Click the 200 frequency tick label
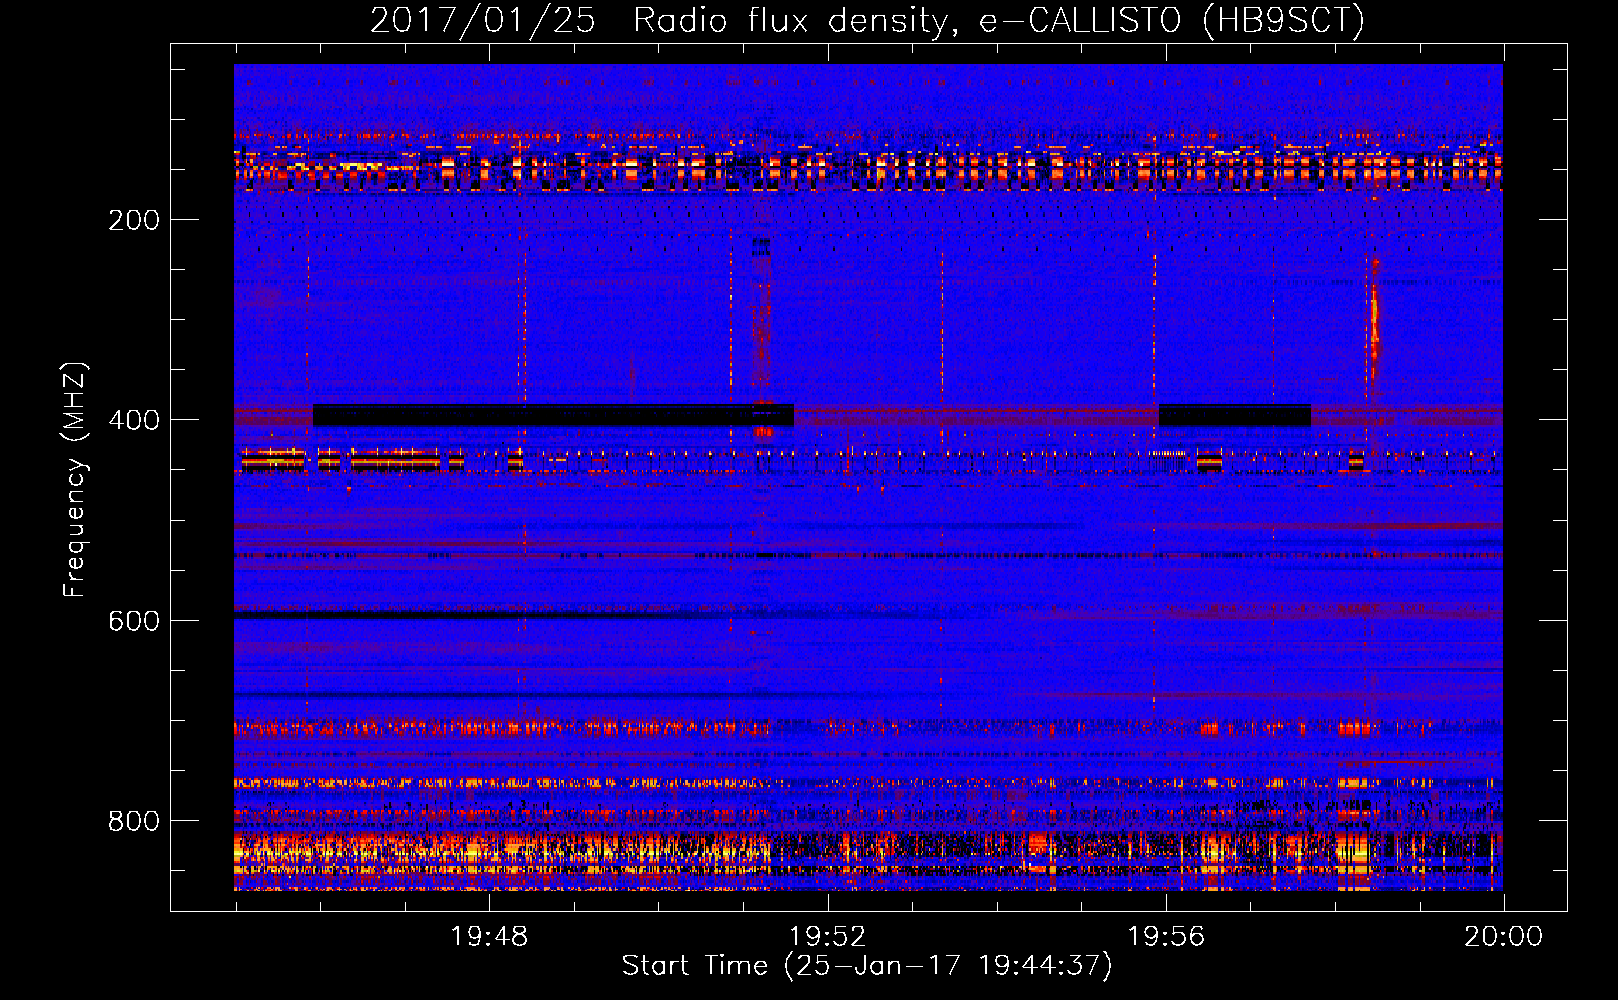Screen dimensions: 1618x1000 click(x=134, y=220)
